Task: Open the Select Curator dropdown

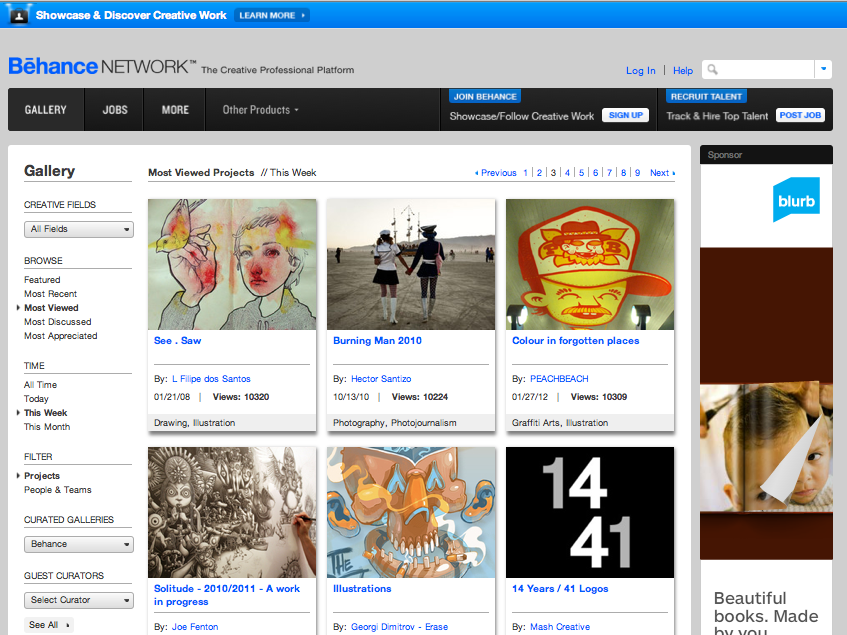Action: point(78,599)
